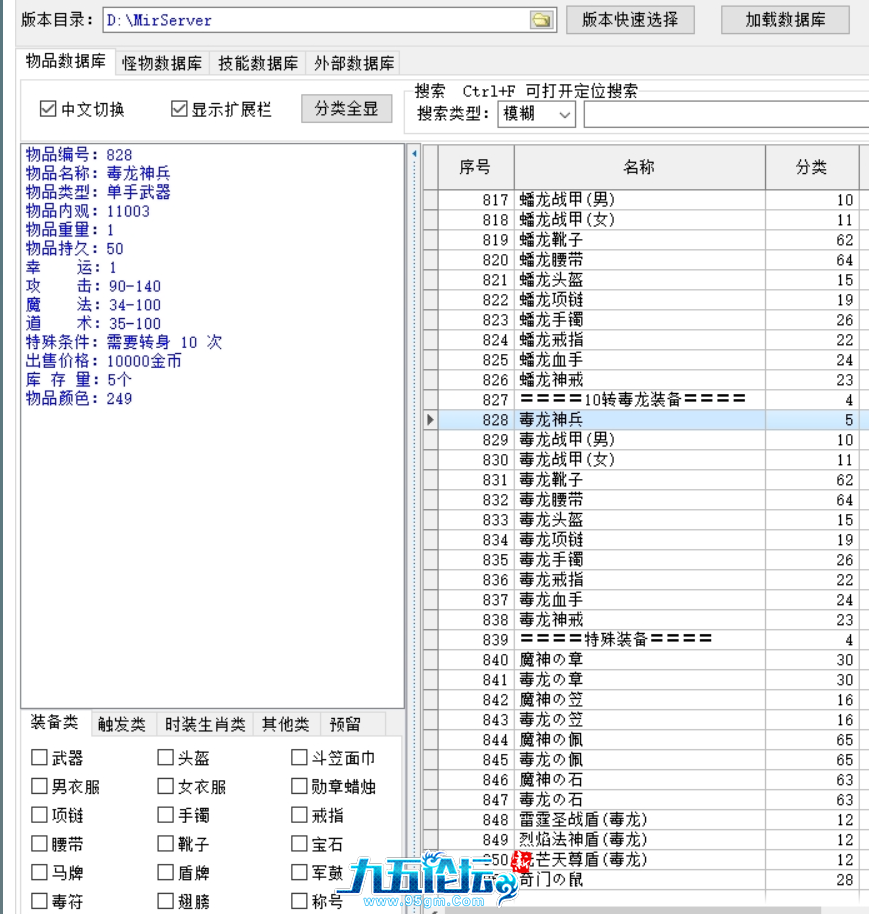Select row 827 10转毒龙装备 separator
Viewport: 869px width, 914px height.
(647, 400)
